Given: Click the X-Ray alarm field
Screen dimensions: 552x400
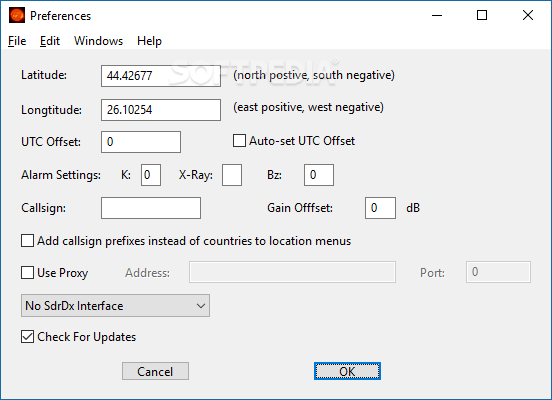Looking at the screenshot, I should point(232,175).
